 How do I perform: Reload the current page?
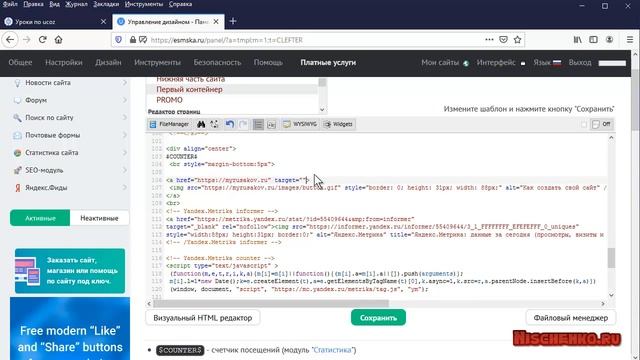pyautogui.click(x=42, y=40)
